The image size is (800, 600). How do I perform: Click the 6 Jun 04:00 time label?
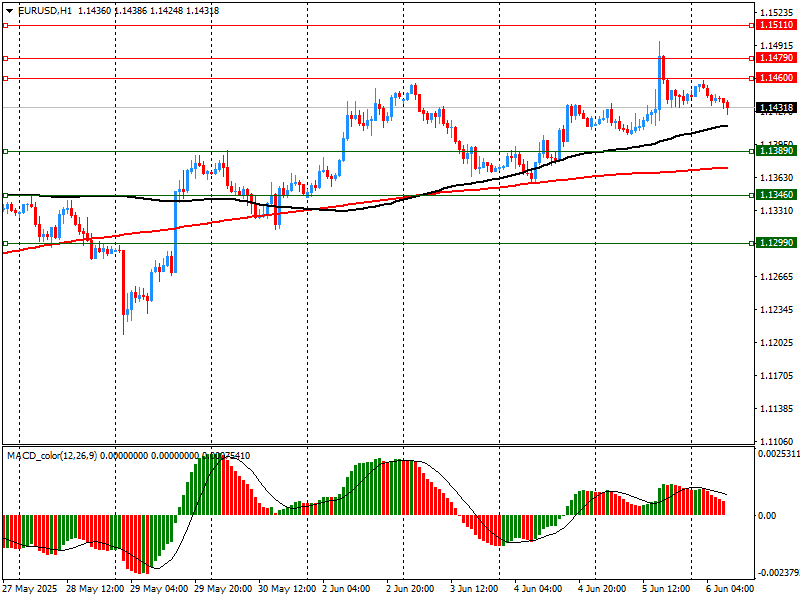click(x=727, y=589)
